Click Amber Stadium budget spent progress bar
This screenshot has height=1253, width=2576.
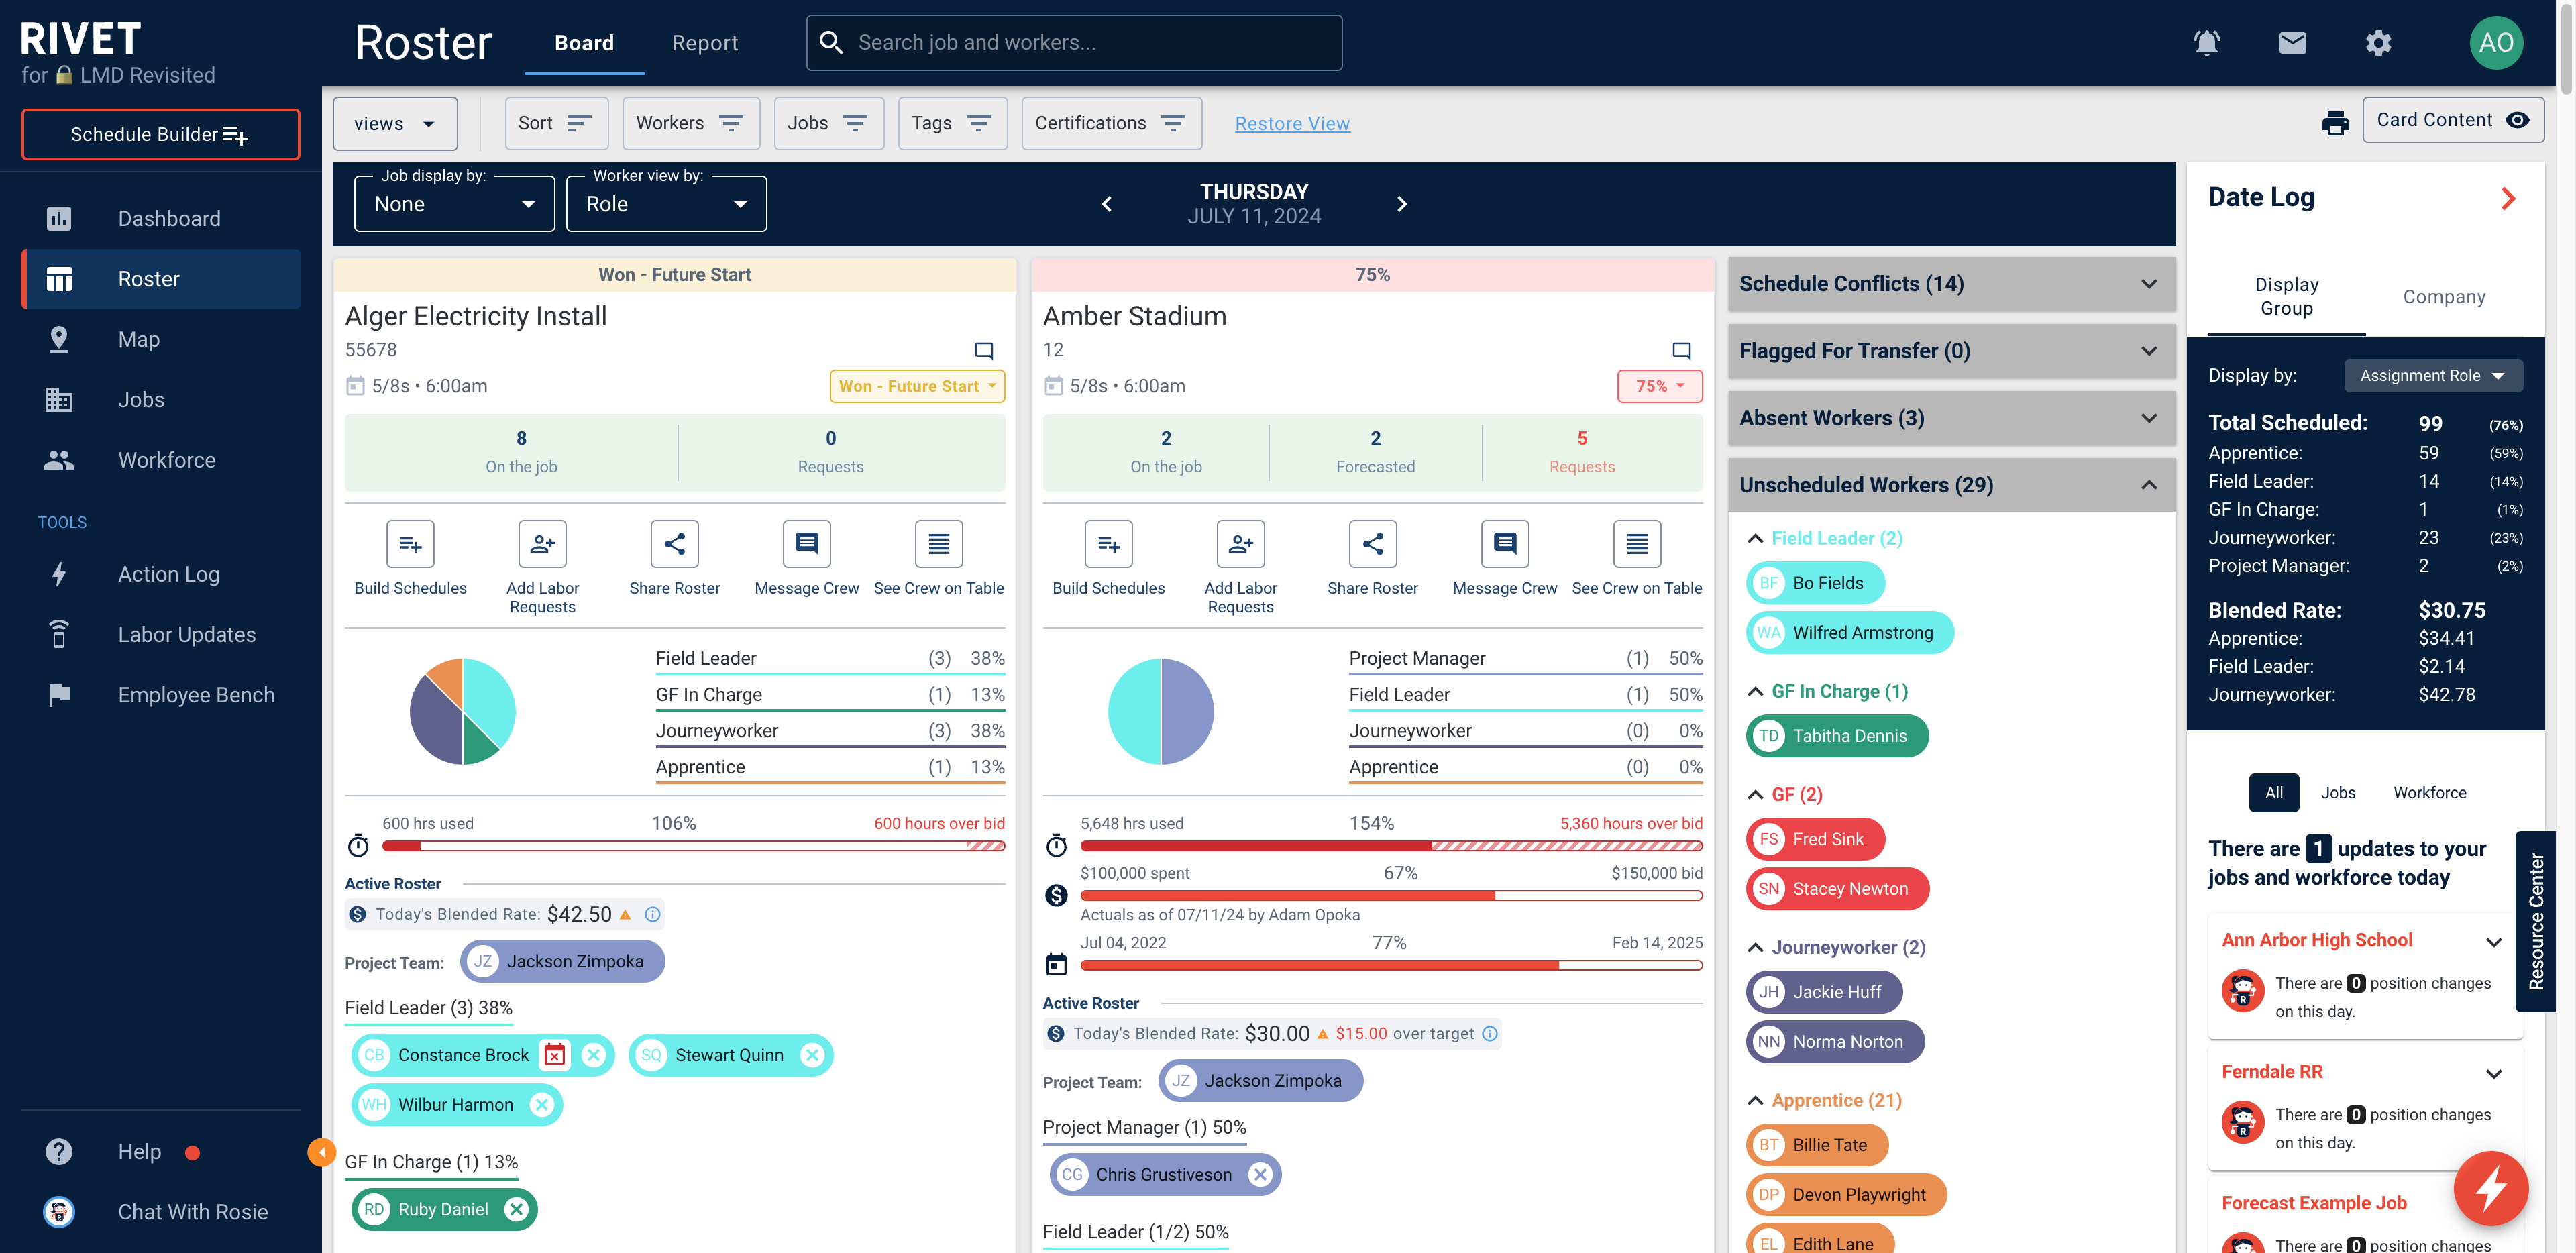pos(1391,895)
